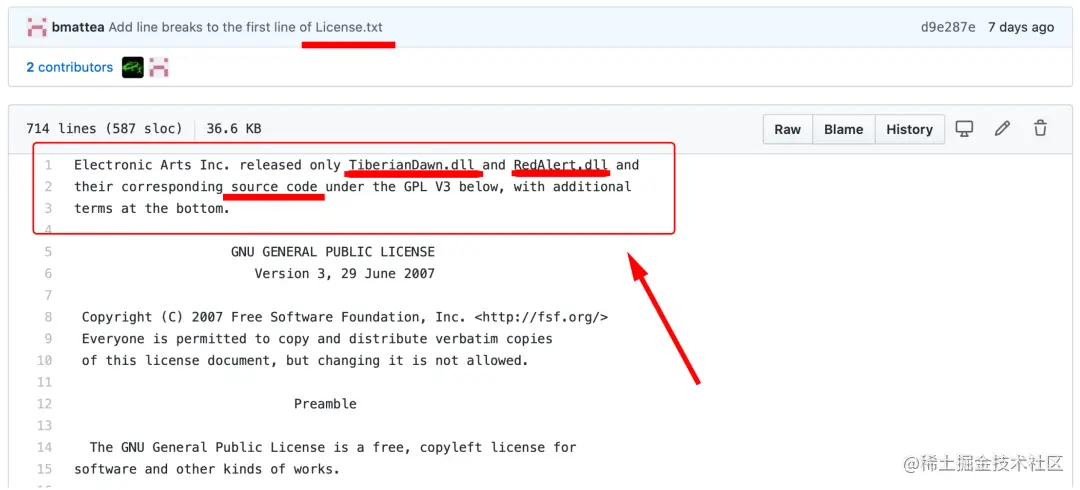Open pink contributor avatar next to the green one
This screenshot has height=490, width=1080.
(x=159, y=67)
